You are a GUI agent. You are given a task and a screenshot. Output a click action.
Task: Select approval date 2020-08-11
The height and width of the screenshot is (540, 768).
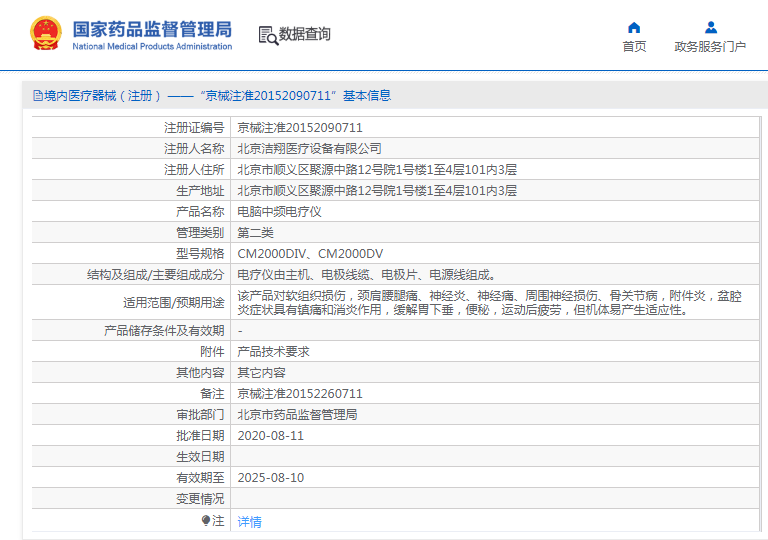271,436
